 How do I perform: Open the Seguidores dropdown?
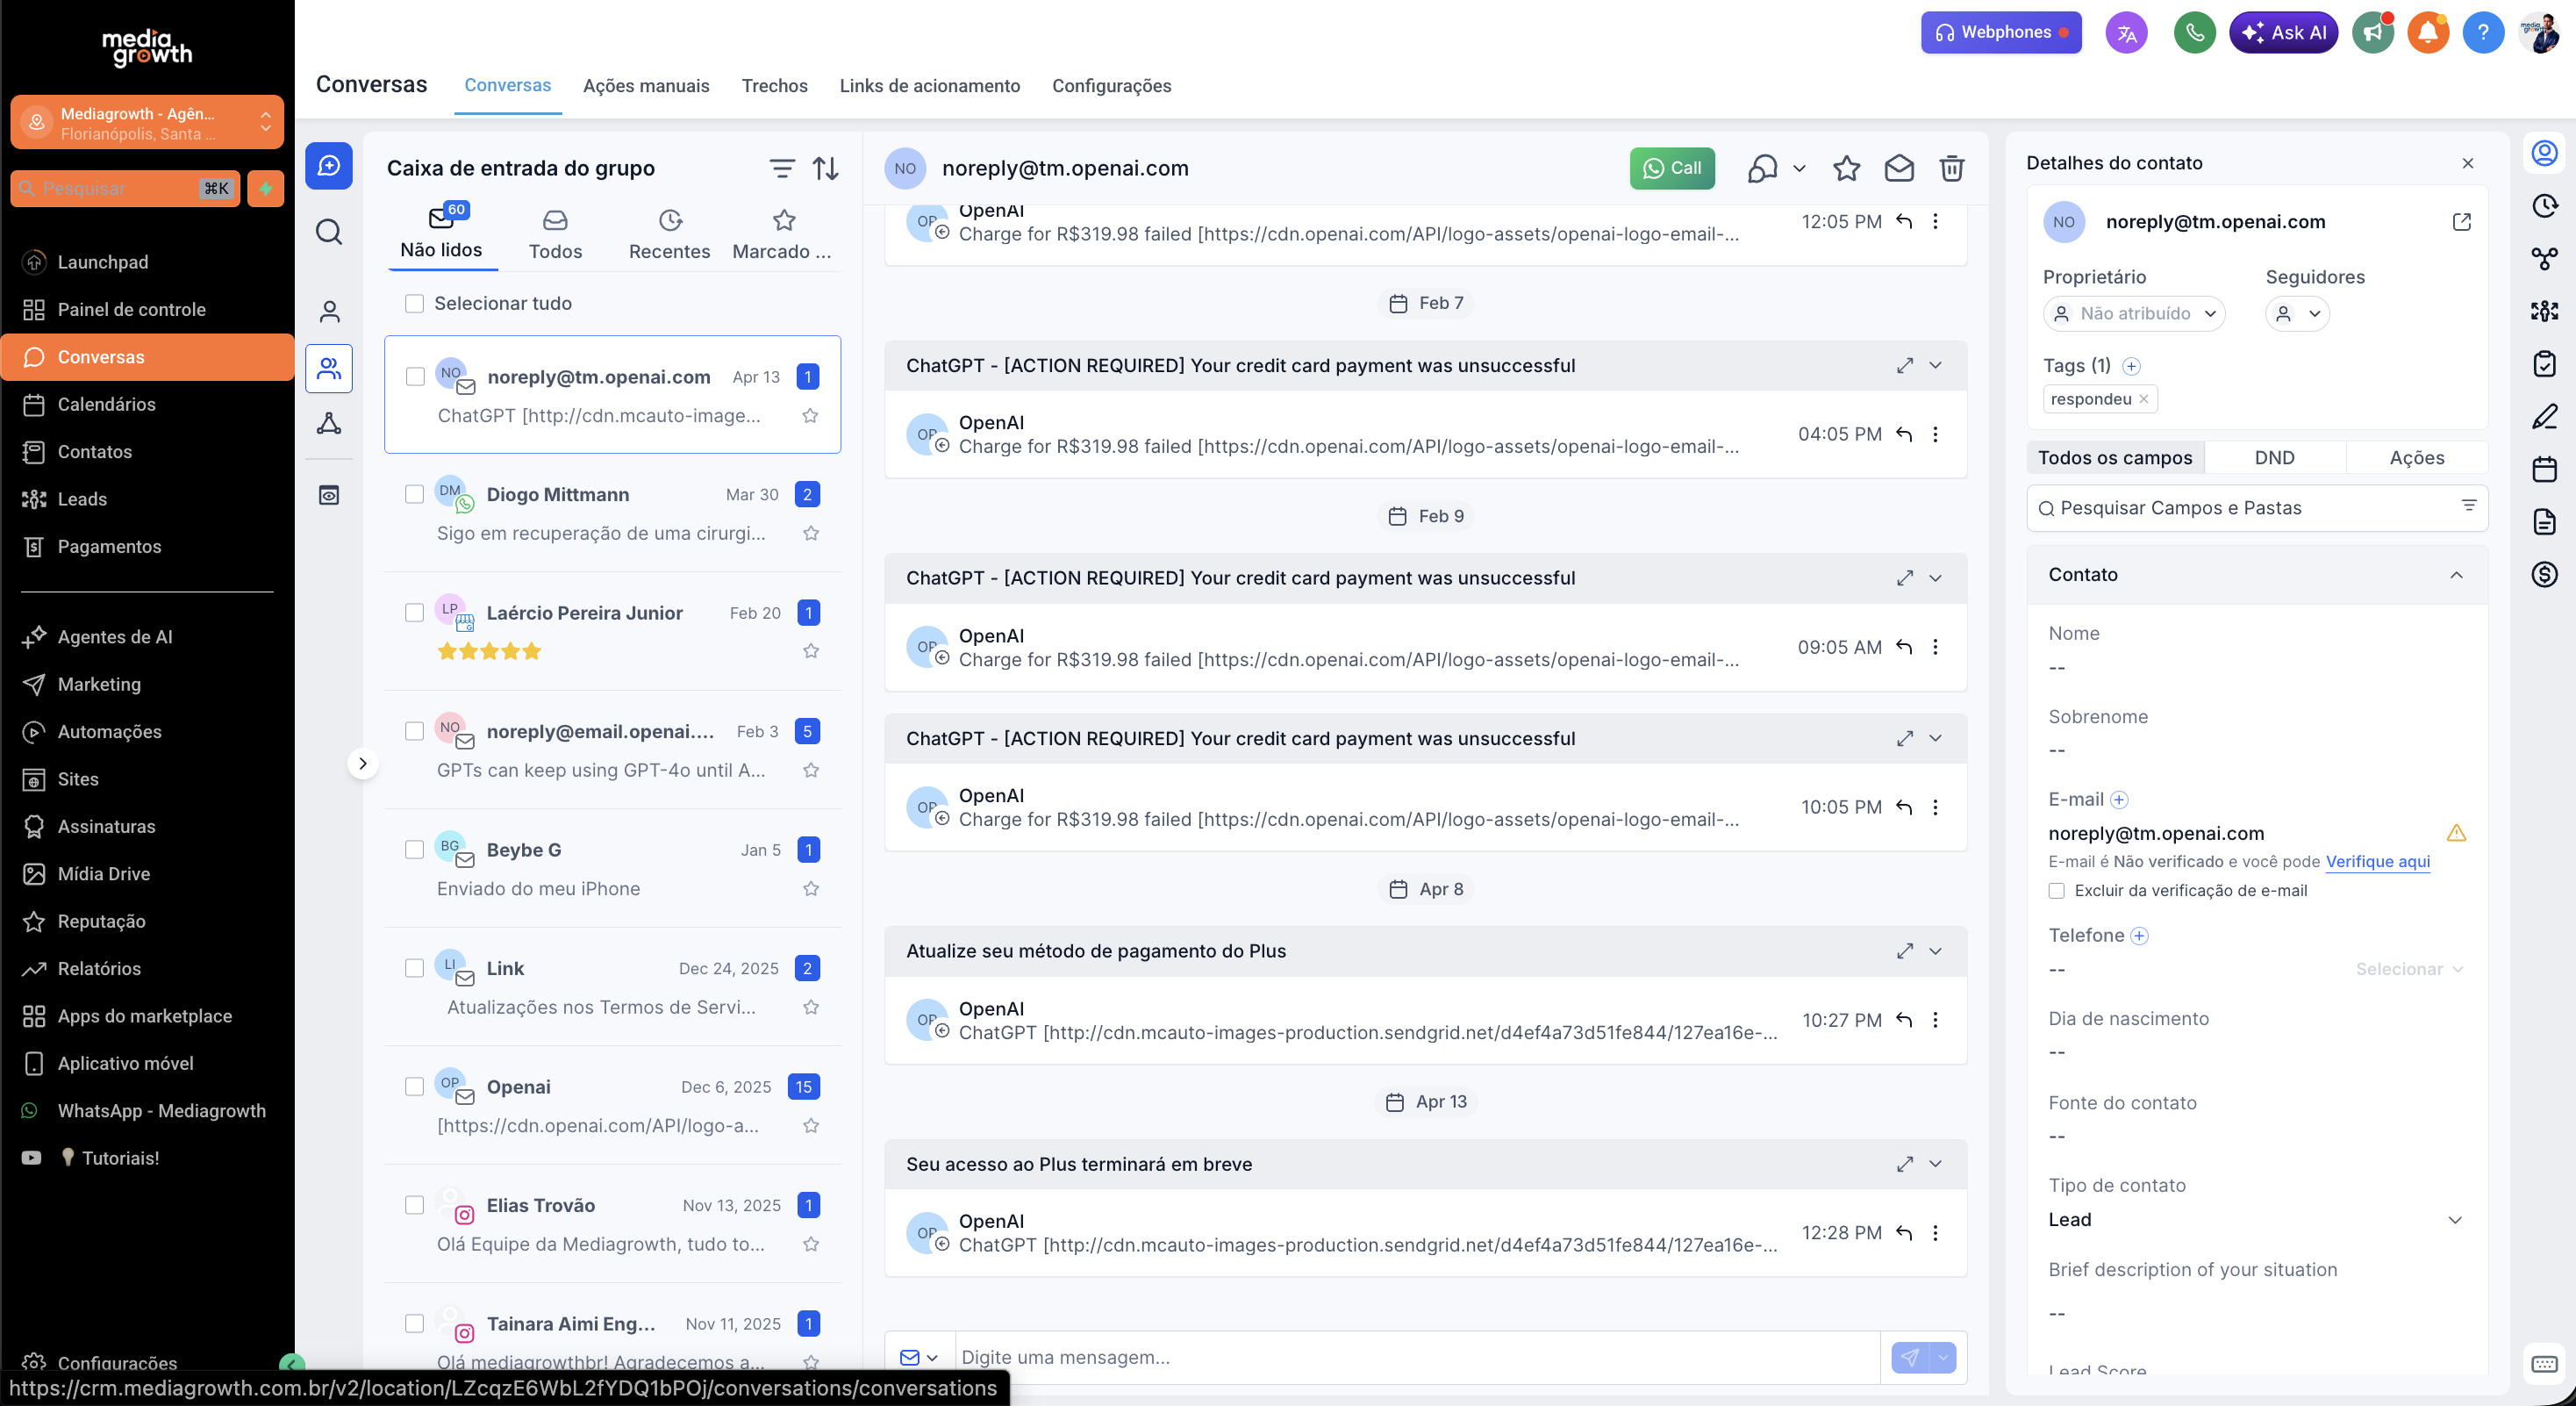(2297, 314)
